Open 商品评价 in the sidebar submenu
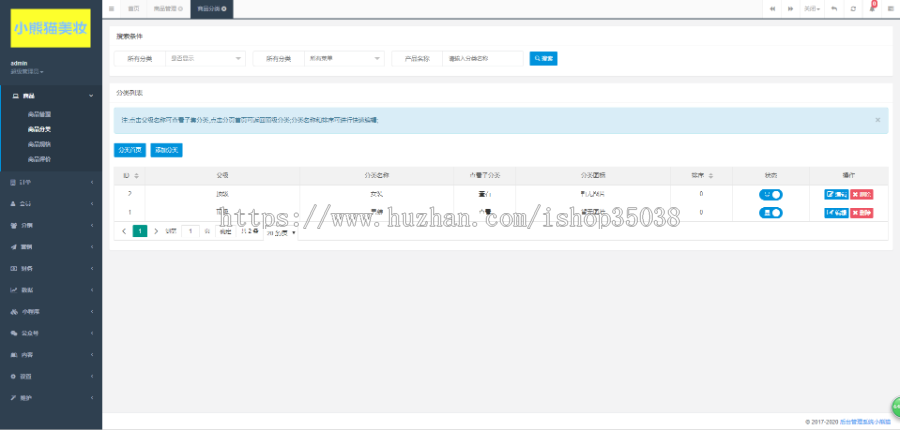900x430 pixels. [x=40, y=159]
